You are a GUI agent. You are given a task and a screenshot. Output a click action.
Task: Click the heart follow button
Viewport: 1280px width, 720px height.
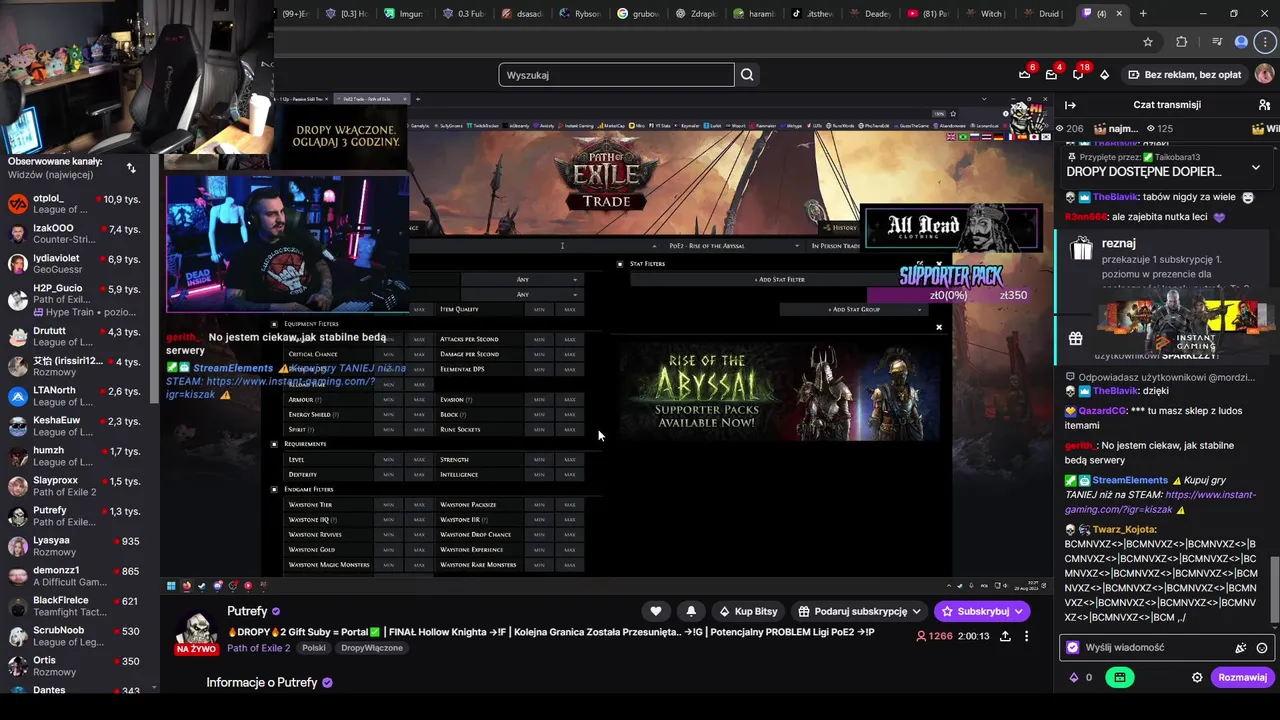point(656,611)
